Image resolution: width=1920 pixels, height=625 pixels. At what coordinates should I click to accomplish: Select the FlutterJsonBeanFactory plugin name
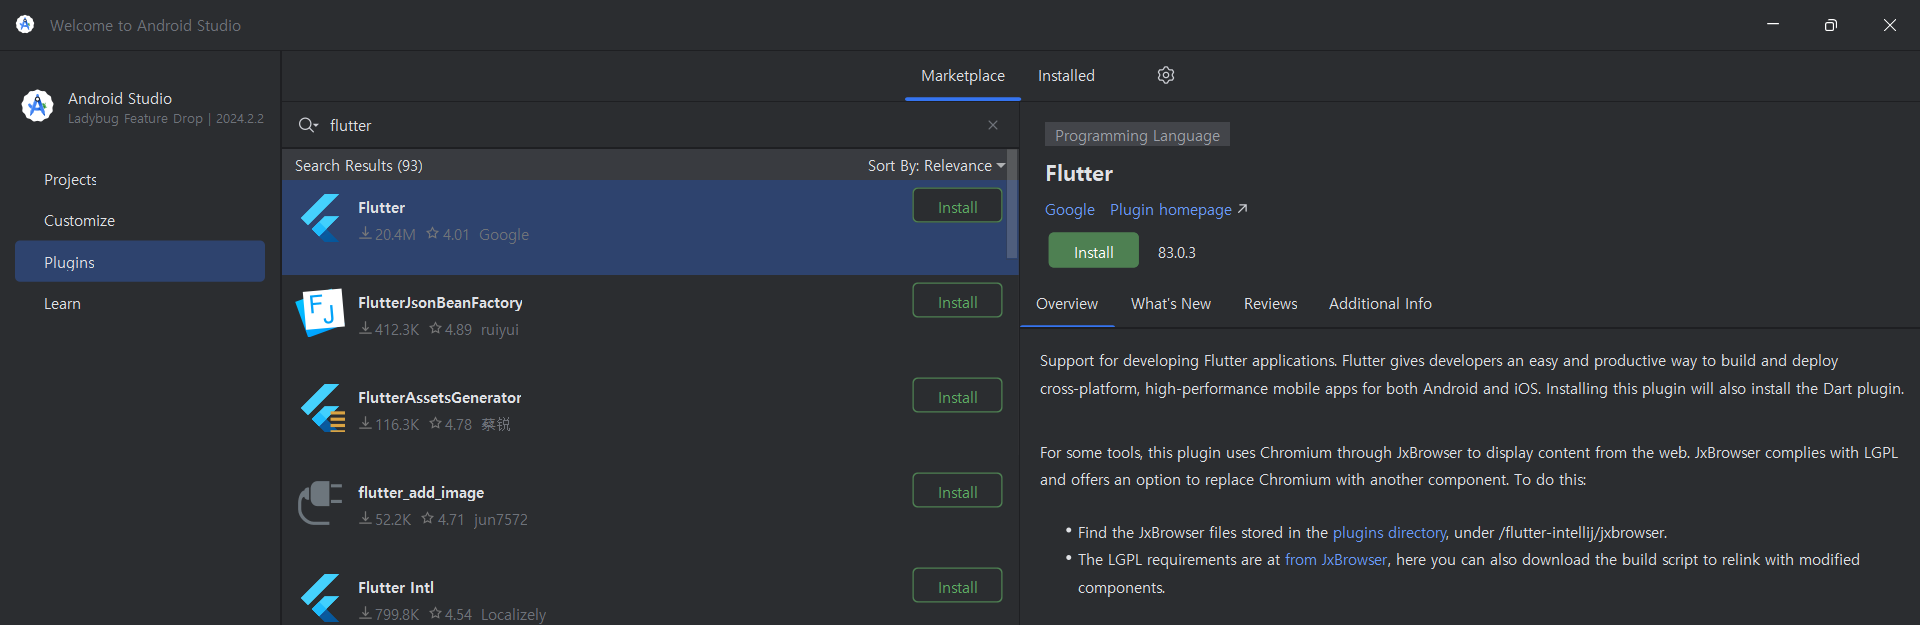point(440,303)
